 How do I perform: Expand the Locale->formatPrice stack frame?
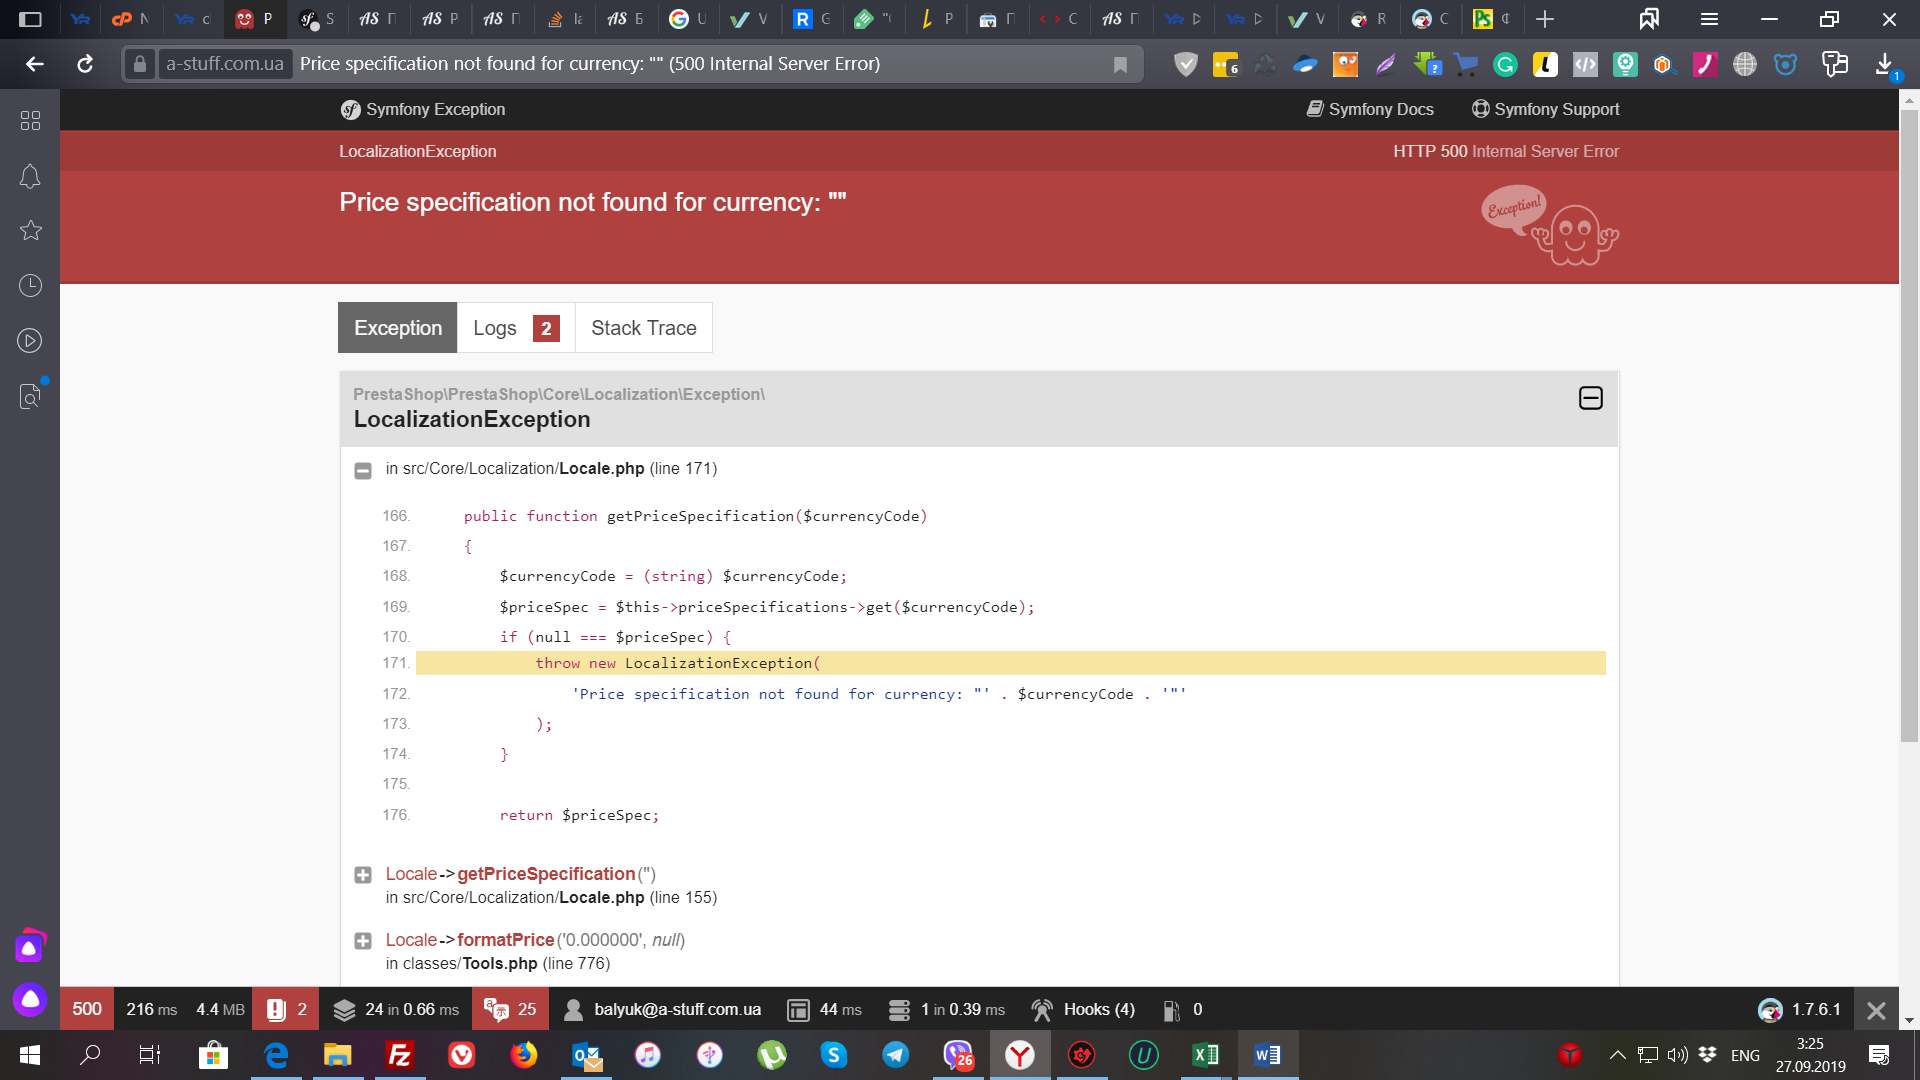[363, 941]
